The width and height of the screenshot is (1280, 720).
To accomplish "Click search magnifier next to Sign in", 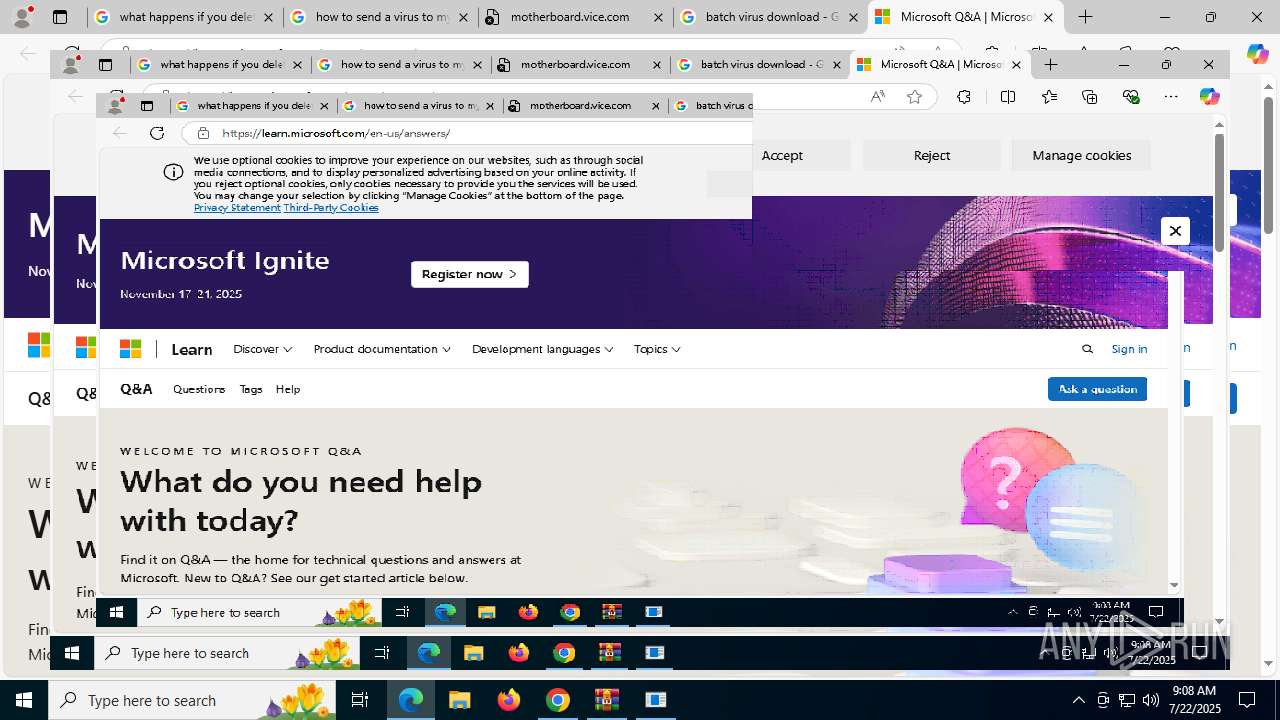I will pos(1087,349).
